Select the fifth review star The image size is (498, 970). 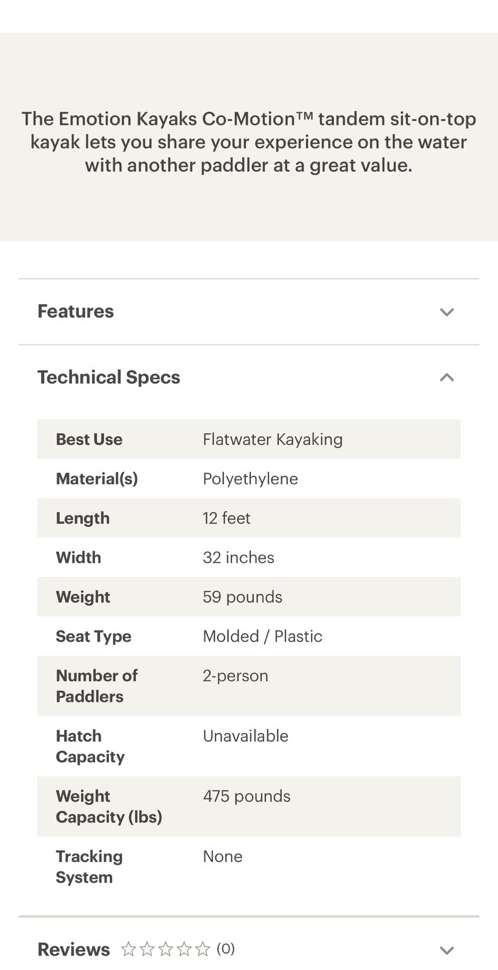pos(202,949)
